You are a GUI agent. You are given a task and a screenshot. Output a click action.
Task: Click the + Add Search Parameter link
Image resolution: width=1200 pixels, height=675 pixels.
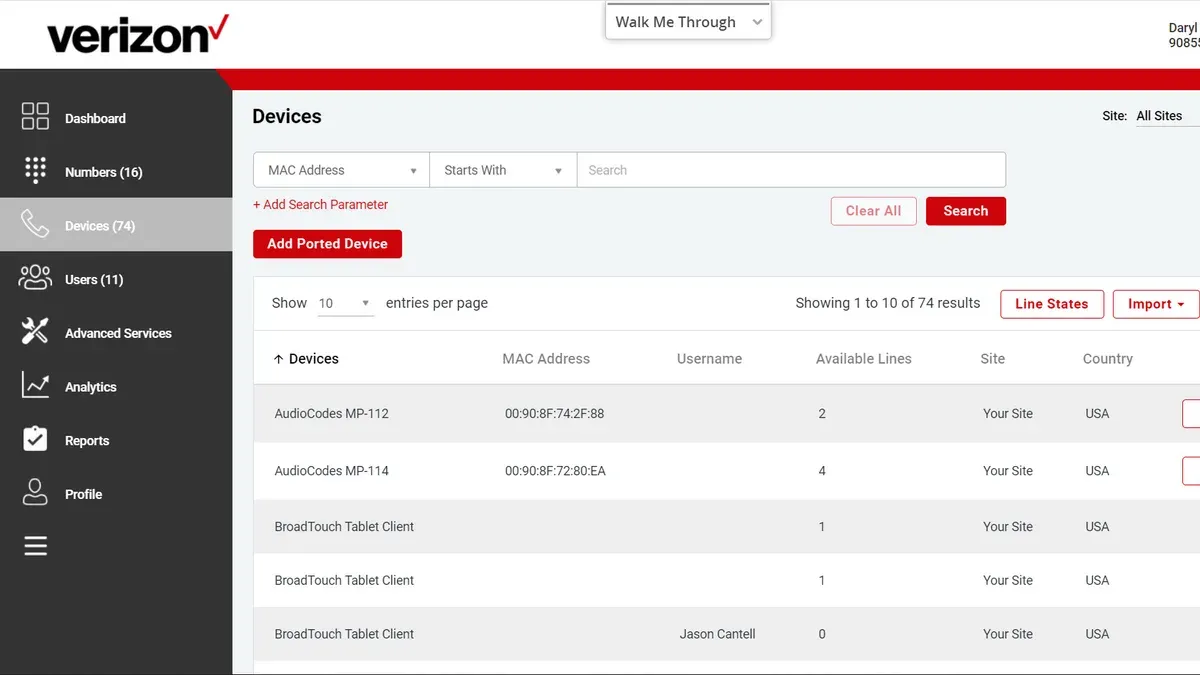pos(320,204)
